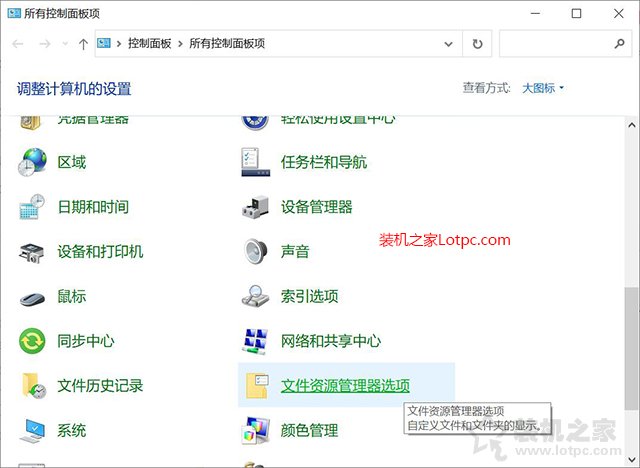Open the 网络和共享中心 network icon
This screenshot has height=468, width=640.
tap(256, 341)
